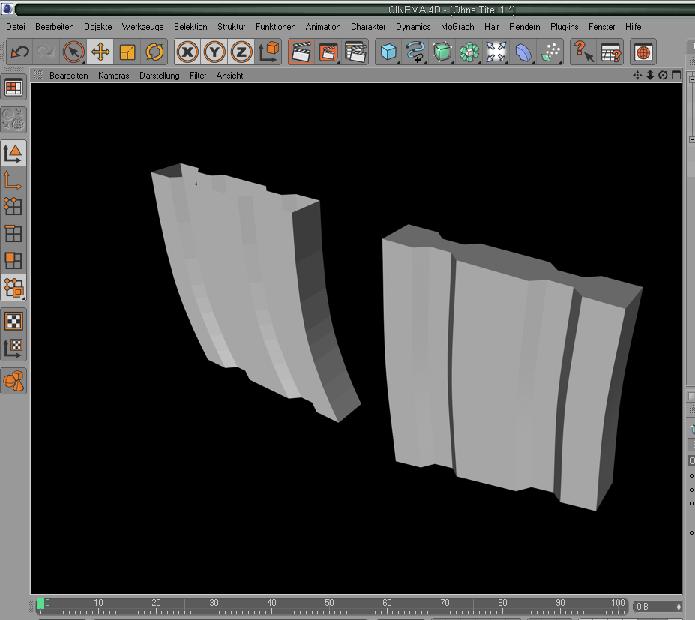Switch to Model mode icon

click(x=13, y=153)
